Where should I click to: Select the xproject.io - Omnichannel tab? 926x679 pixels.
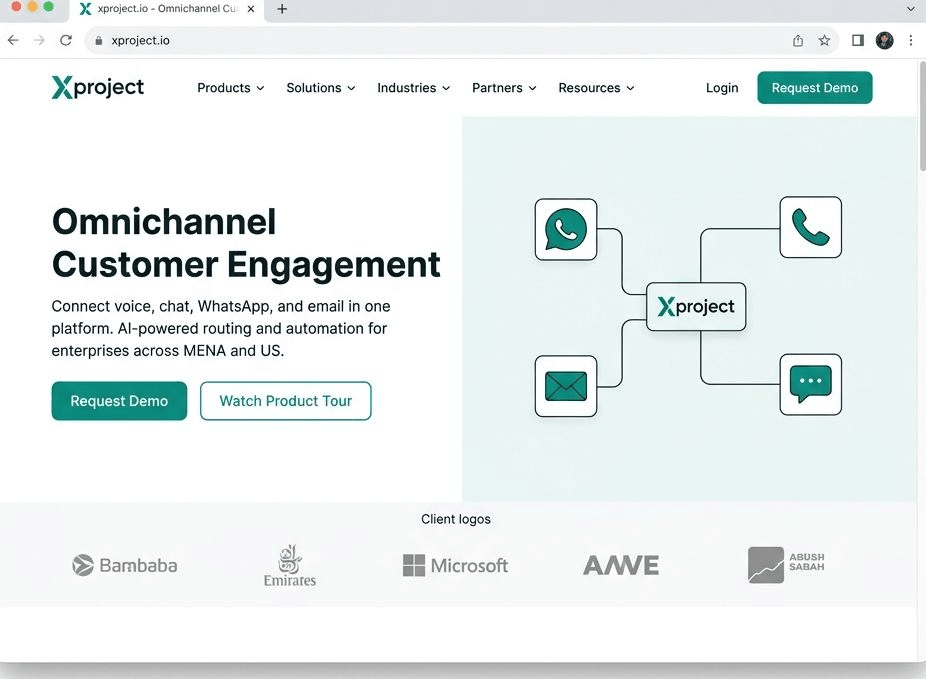(x=167, y=9)
